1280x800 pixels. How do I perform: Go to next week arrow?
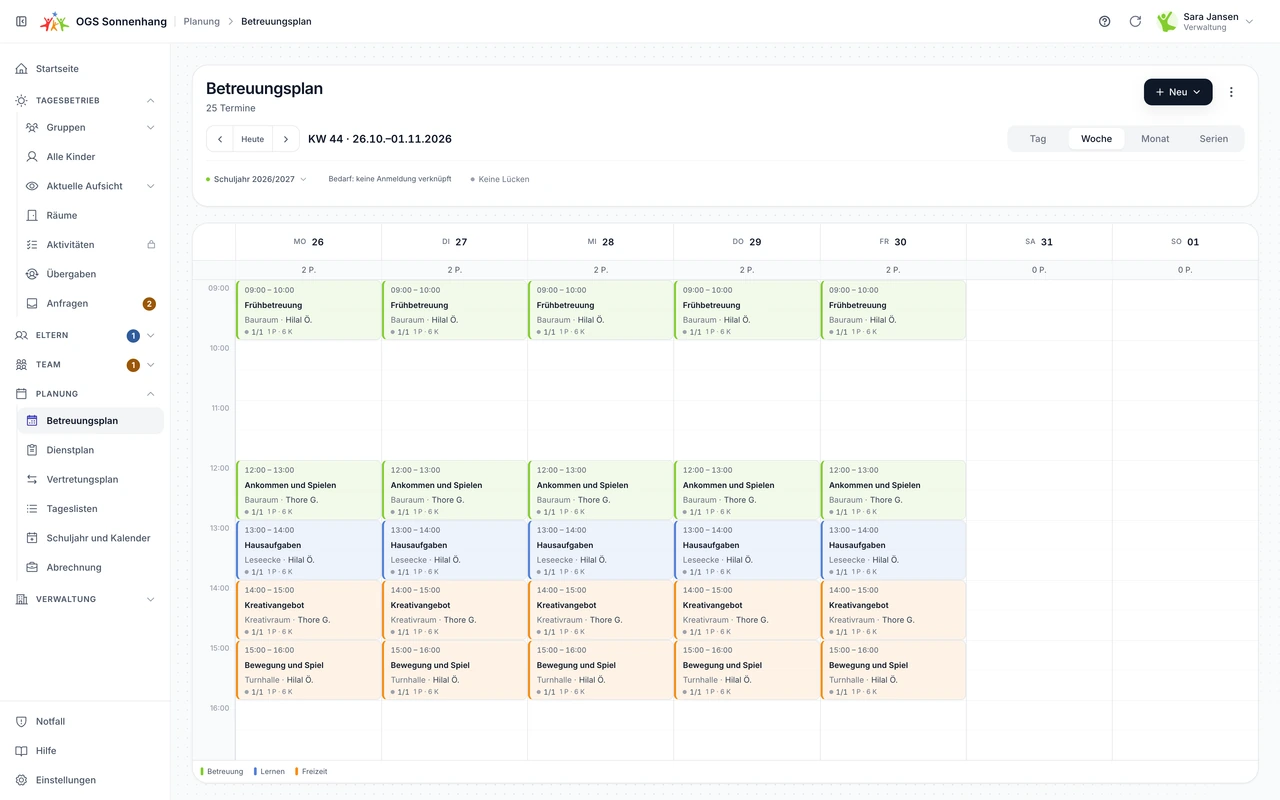tap(286, 139)
